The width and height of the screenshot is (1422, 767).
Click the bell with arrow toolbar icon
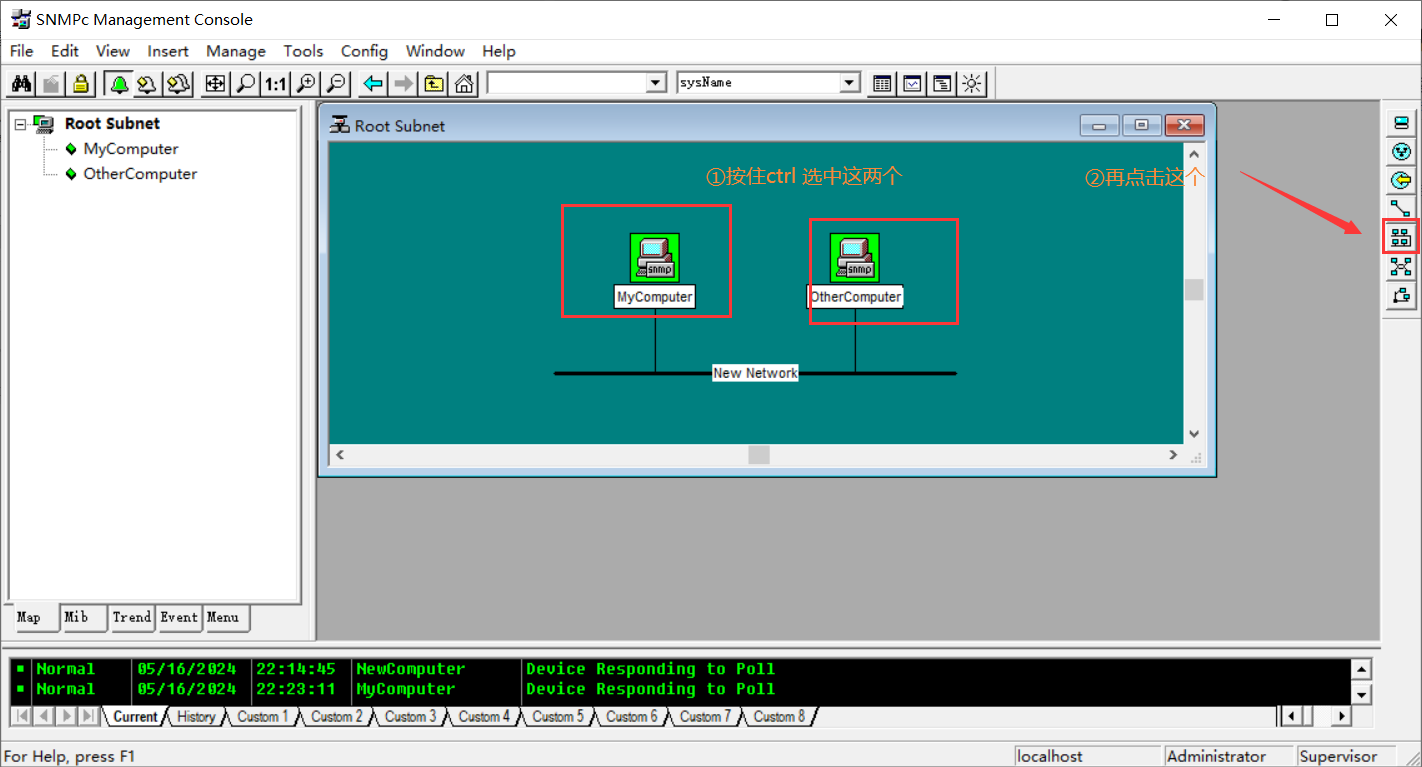point(148,83)
